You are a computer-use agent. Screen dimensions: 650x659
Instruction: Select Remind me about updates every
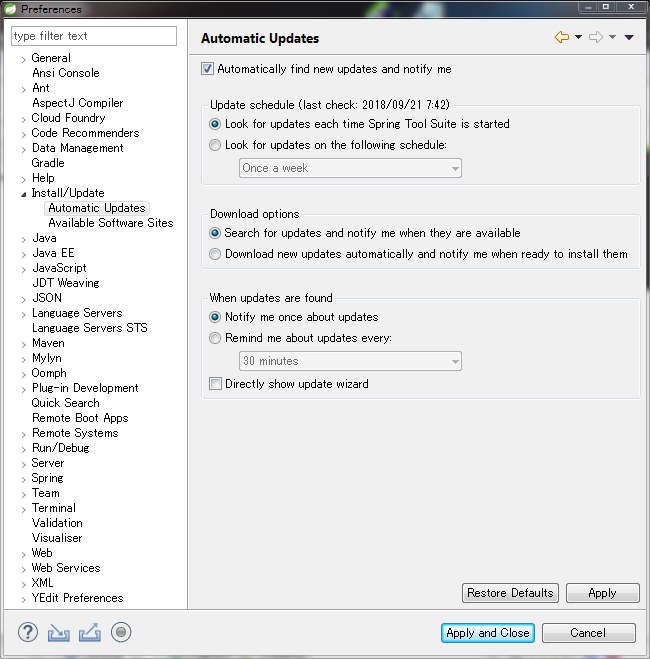tap(216, 339)
